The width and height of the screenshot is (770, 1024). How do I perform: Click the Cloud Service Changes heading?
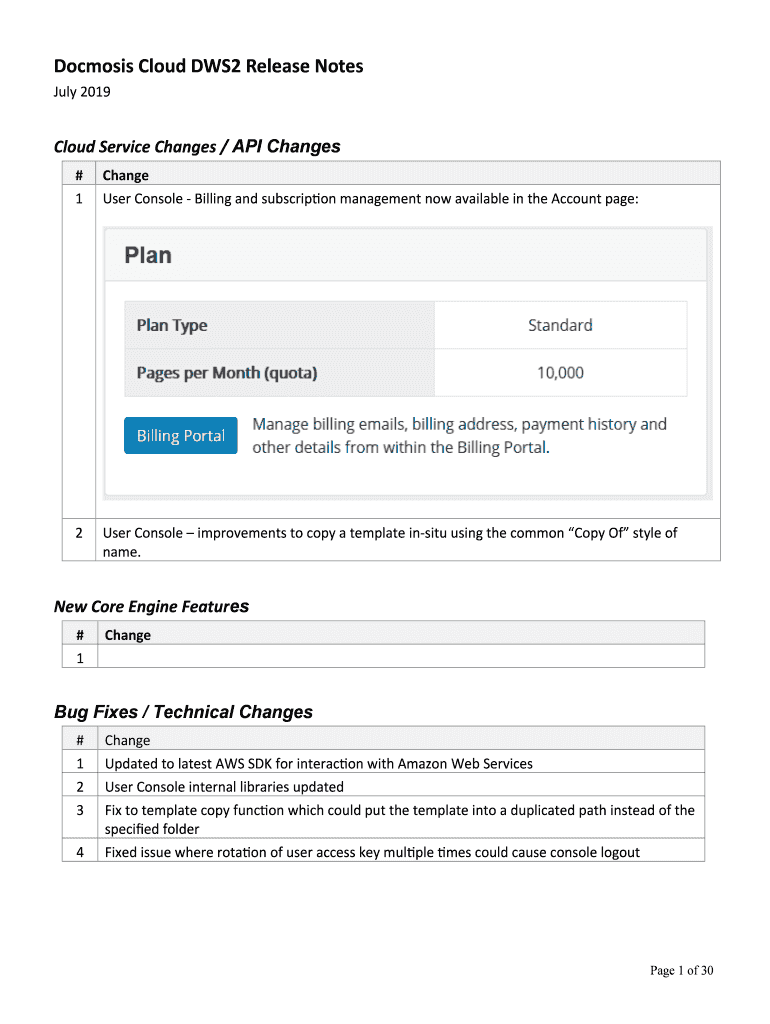coord(196,147)
